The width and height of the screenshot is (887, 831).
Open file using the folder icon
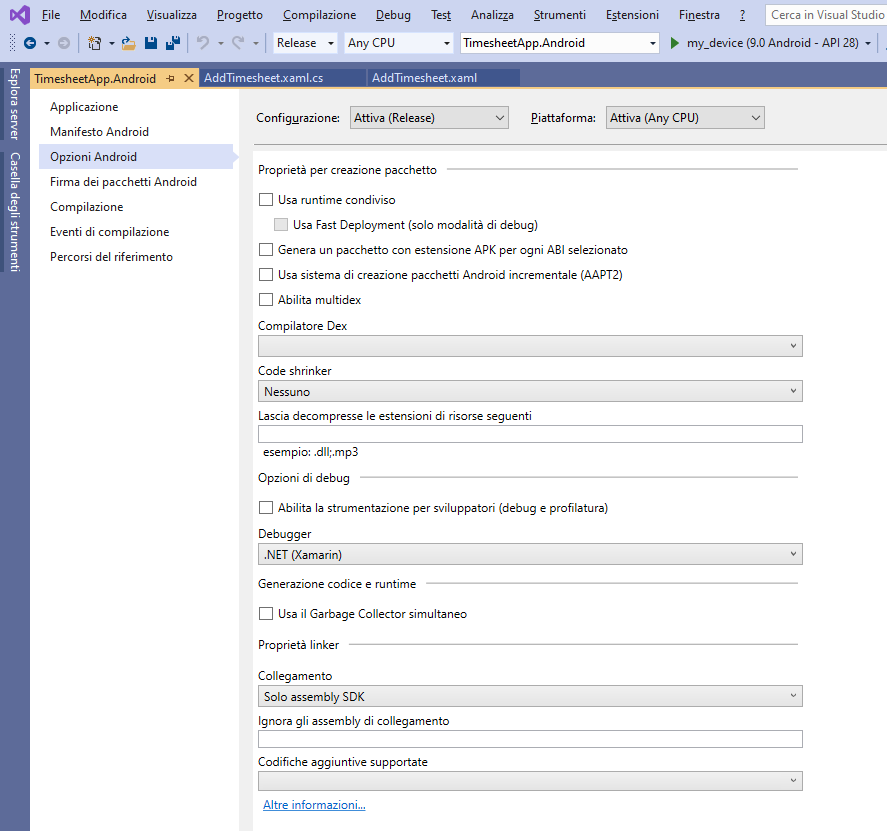(x=128, y=43)
